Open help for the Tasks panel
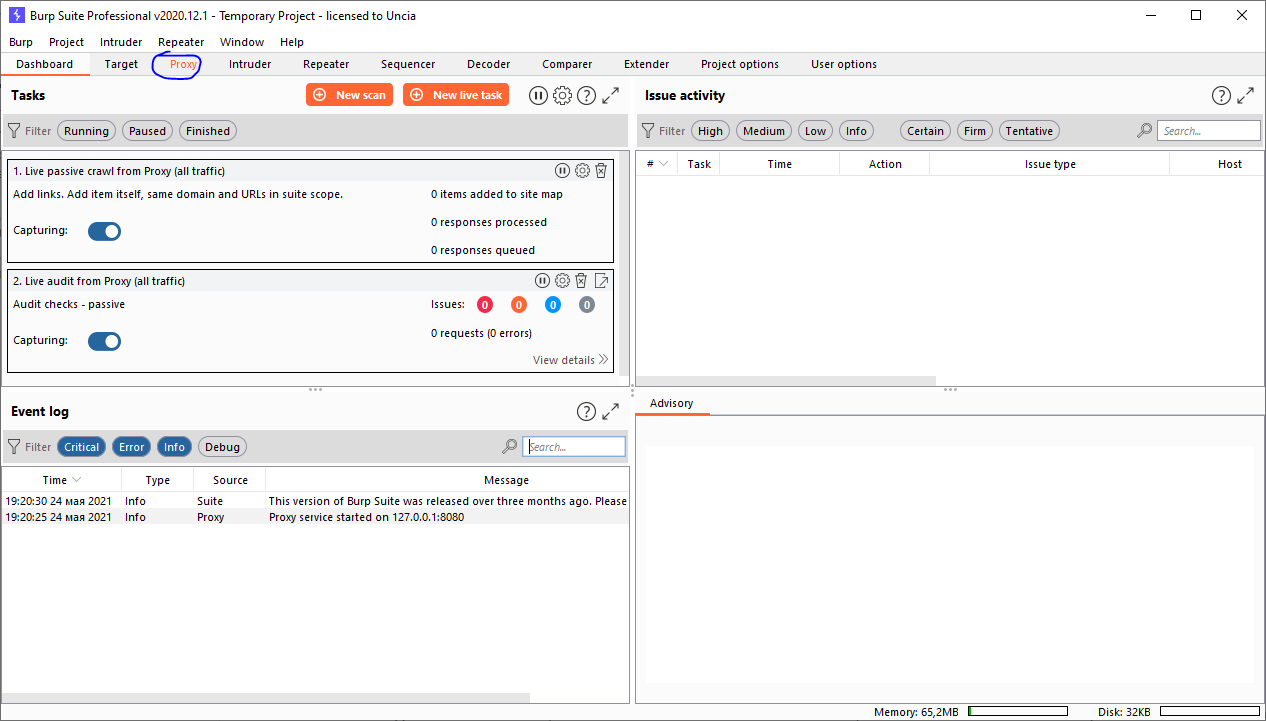This screenshot has width=1266, height=721. tap(587, 95)
